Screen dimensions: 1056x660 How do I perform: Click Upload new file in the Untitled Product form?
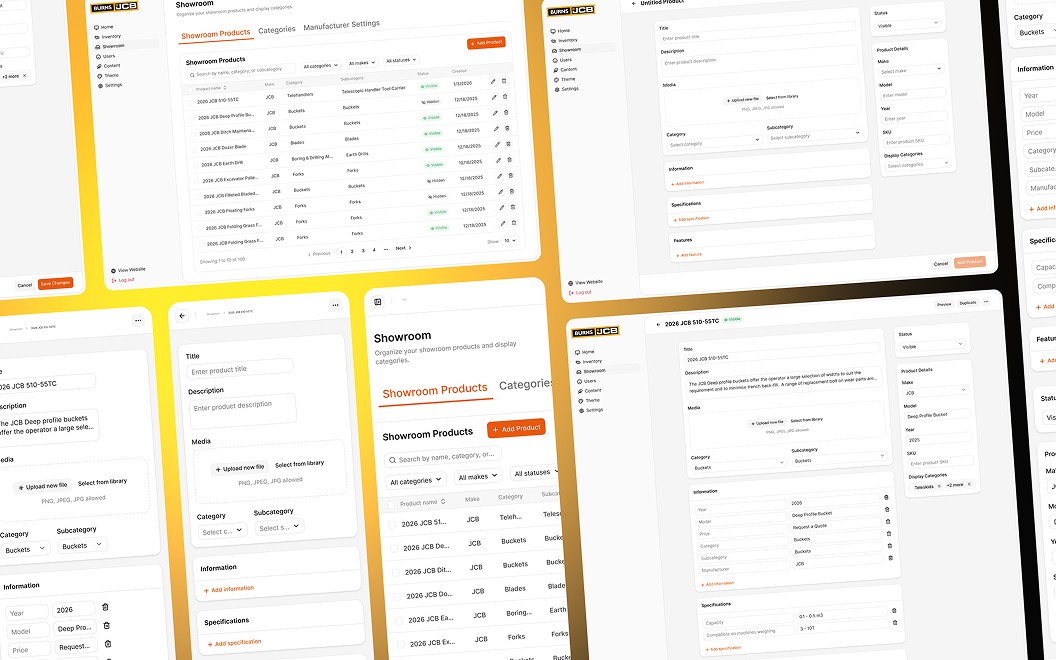click(741, 100)
